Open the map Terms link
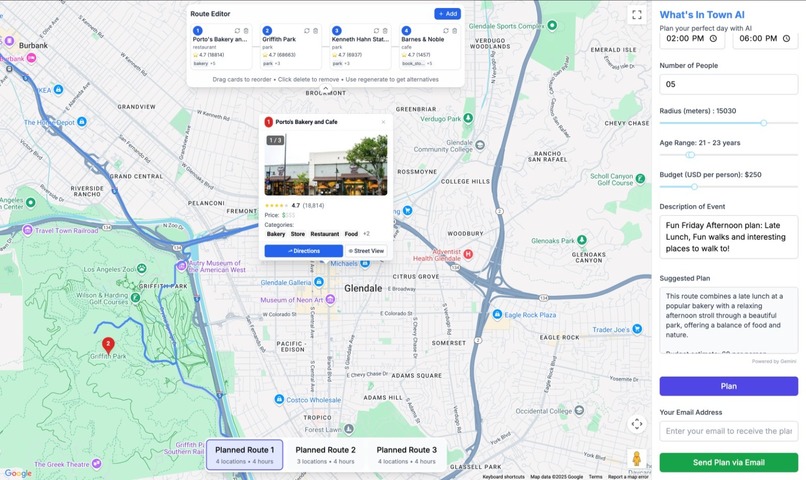806x480 pixels. tap(595, 477)
